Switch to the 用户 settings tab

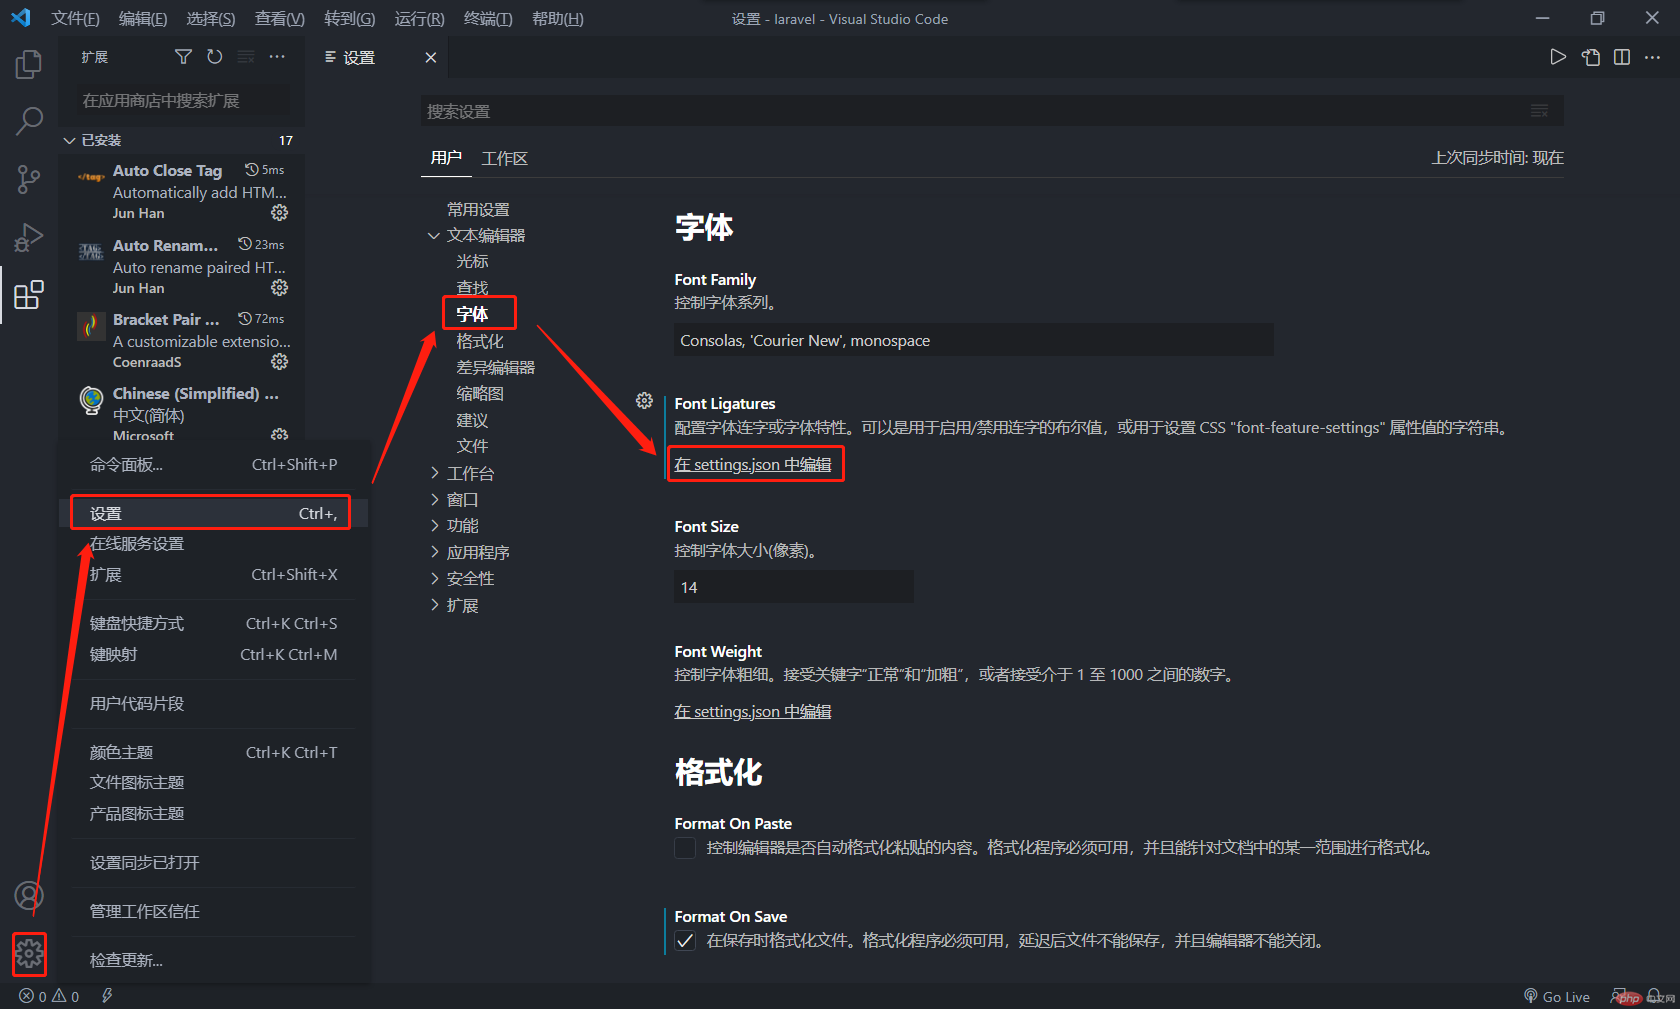[x=446, y=158]
